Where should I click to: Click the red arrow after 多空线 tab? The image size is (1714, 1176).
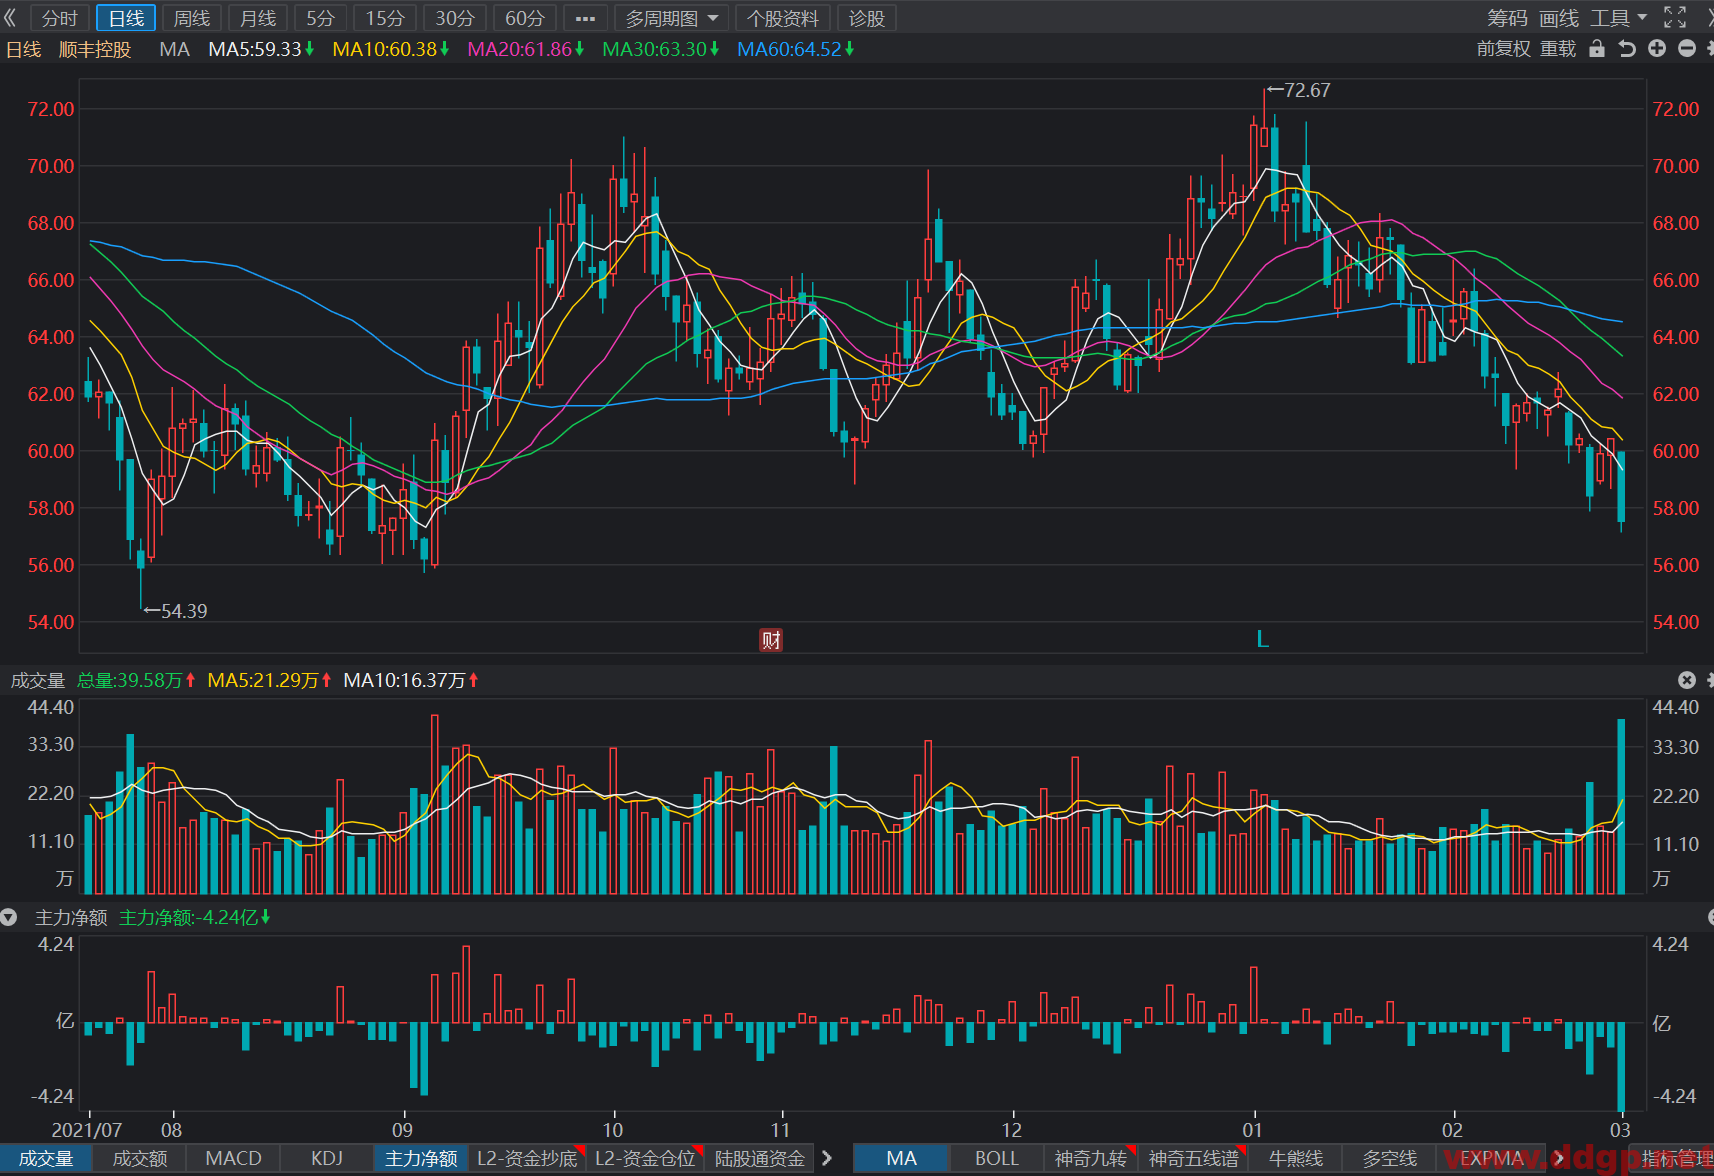point(1558,1158)
